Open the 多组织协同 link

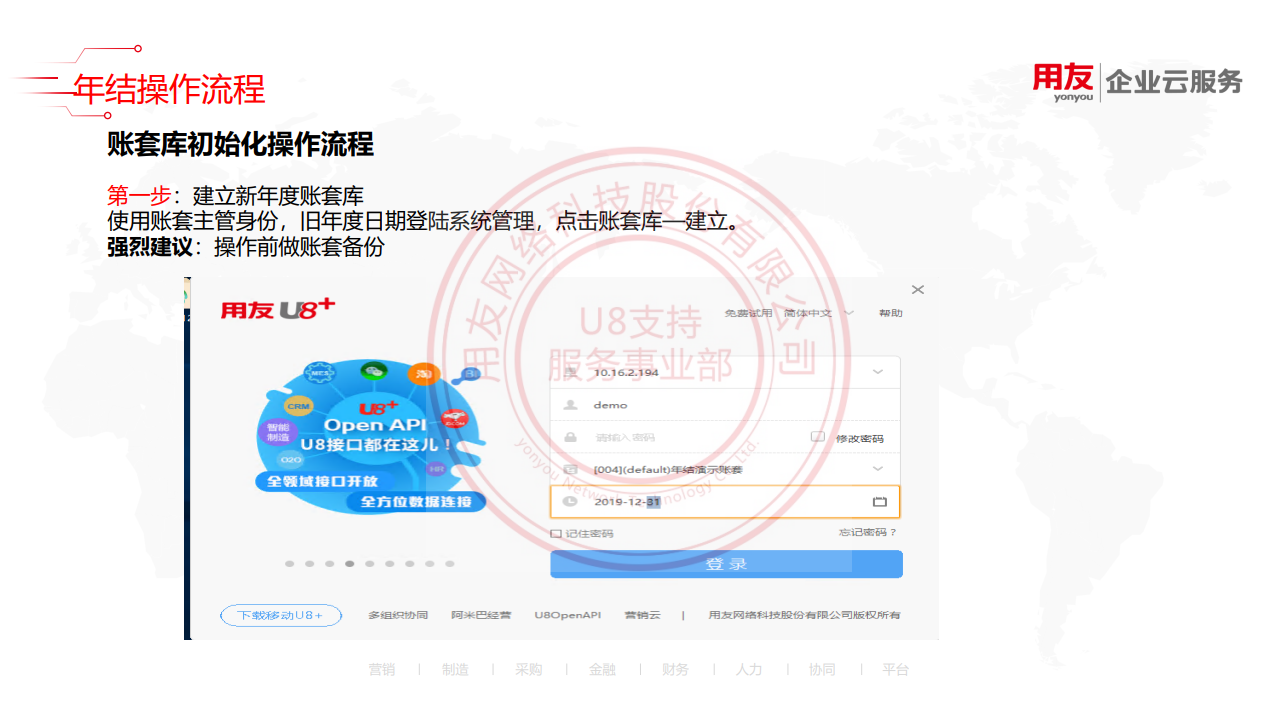398,615
